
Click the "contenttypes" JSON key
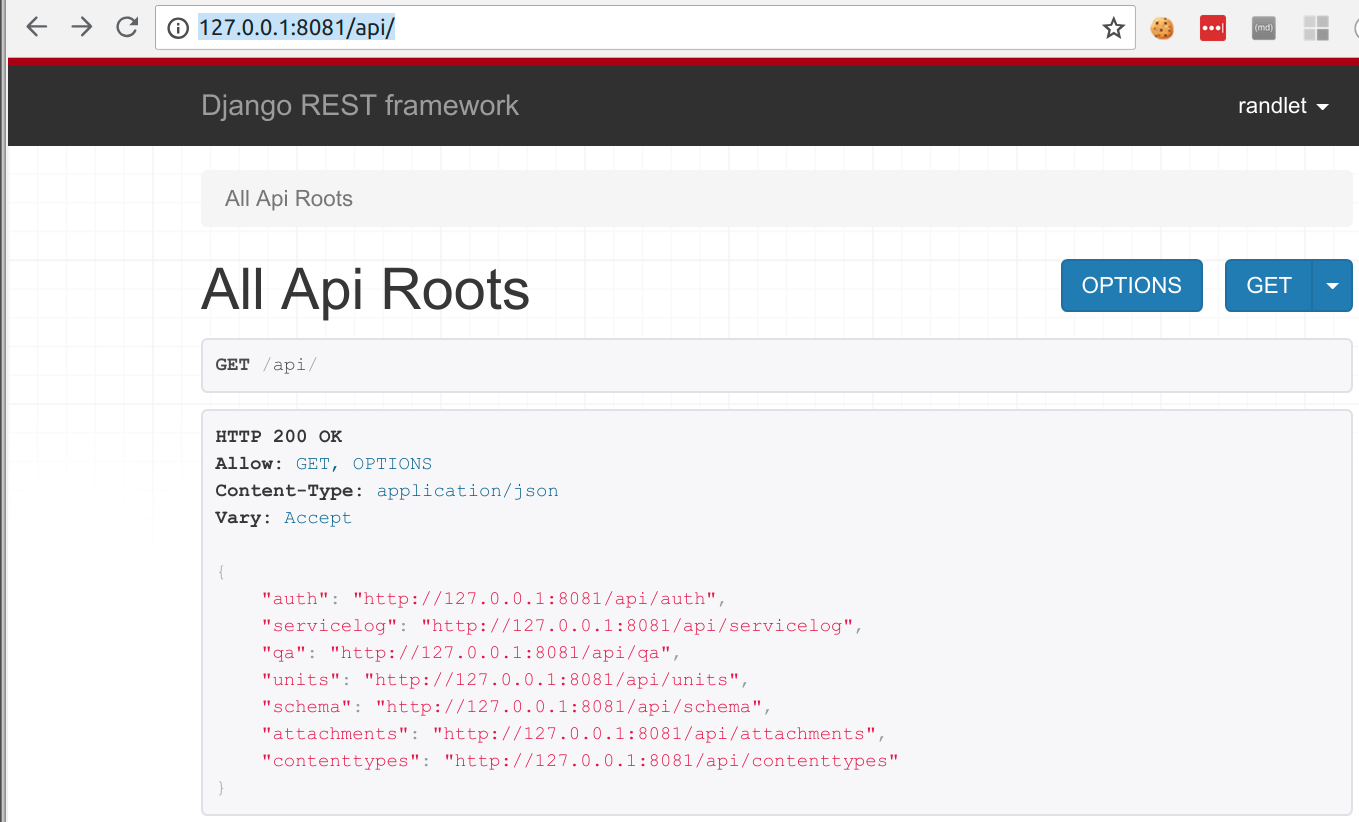pyautogui.click(x=341, y=761)
